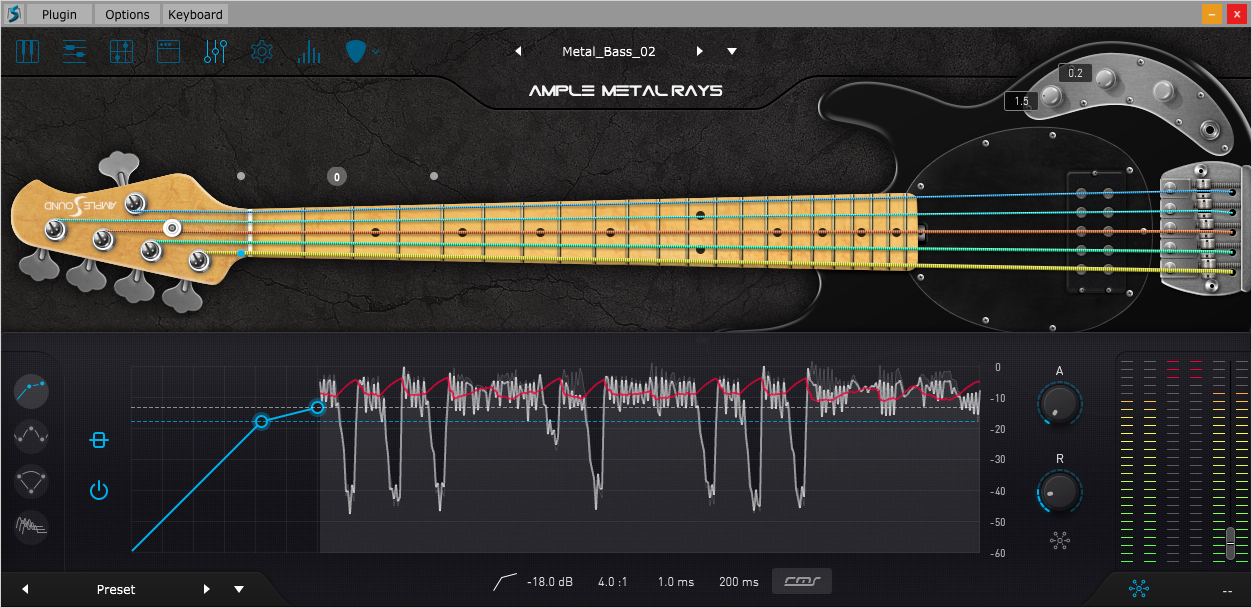Close the plugin window
The height and width of the screenshot is (608, 1252).
point(1237,14)
